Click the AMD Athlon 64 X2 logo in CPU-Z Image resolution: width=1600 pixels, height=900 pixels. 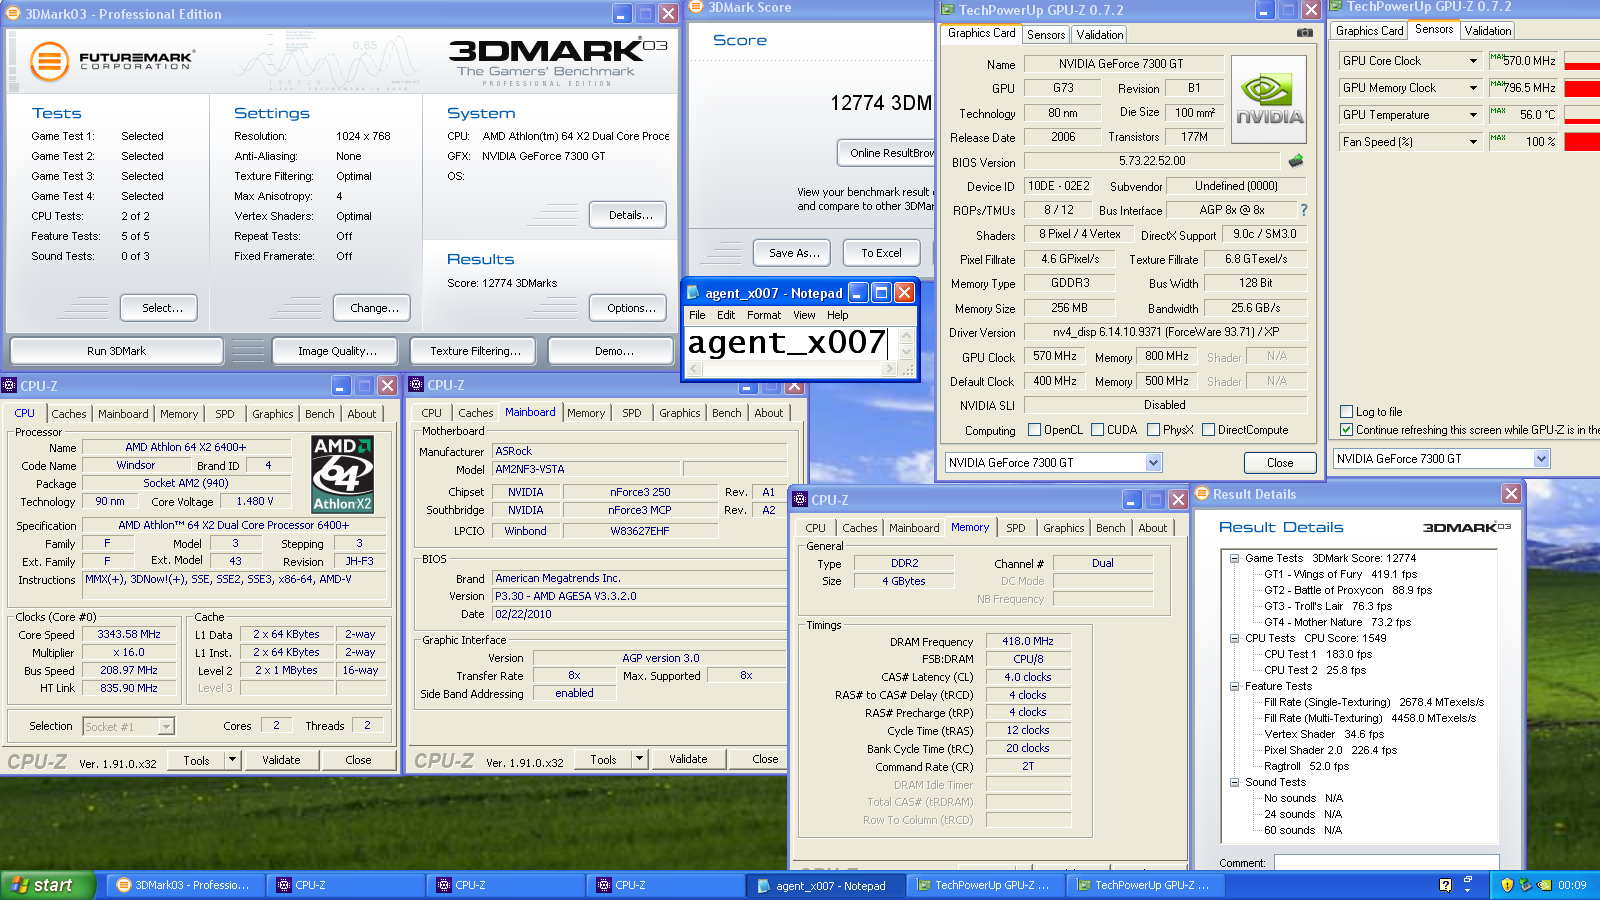coord(343,474)
